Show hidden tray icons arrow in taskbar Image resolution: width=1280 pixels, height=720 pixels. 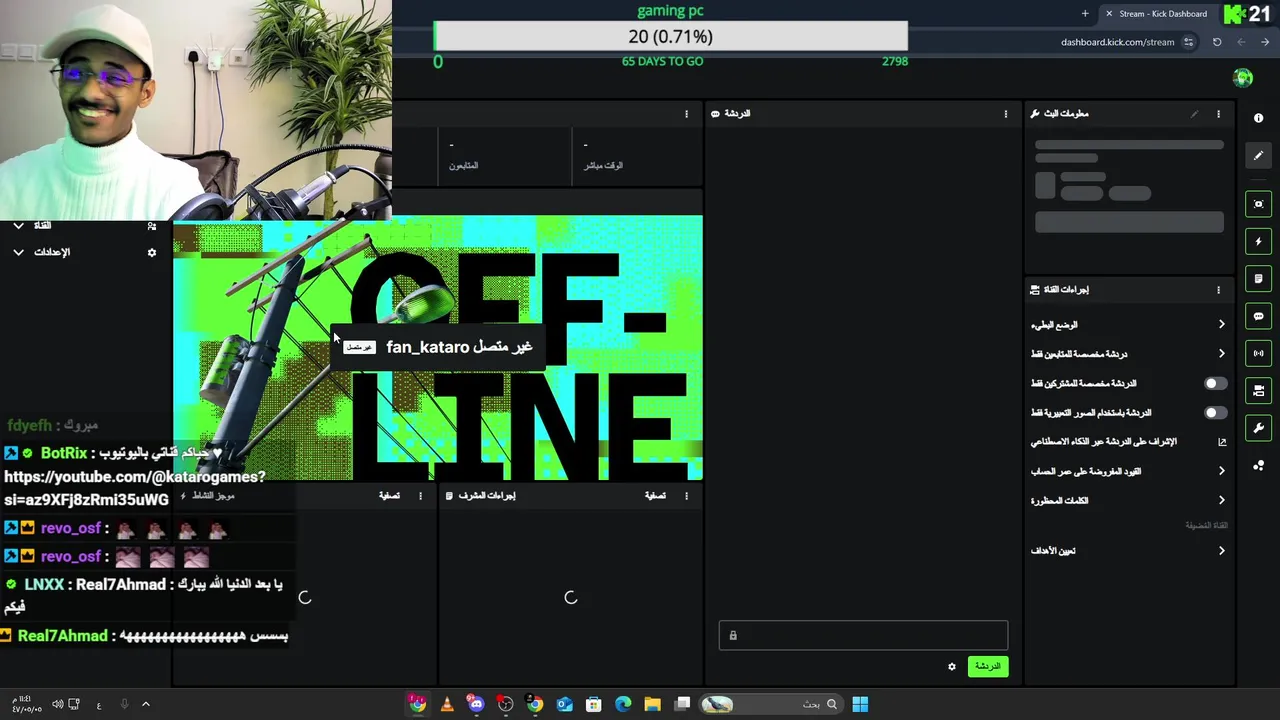tap(145, 704)
